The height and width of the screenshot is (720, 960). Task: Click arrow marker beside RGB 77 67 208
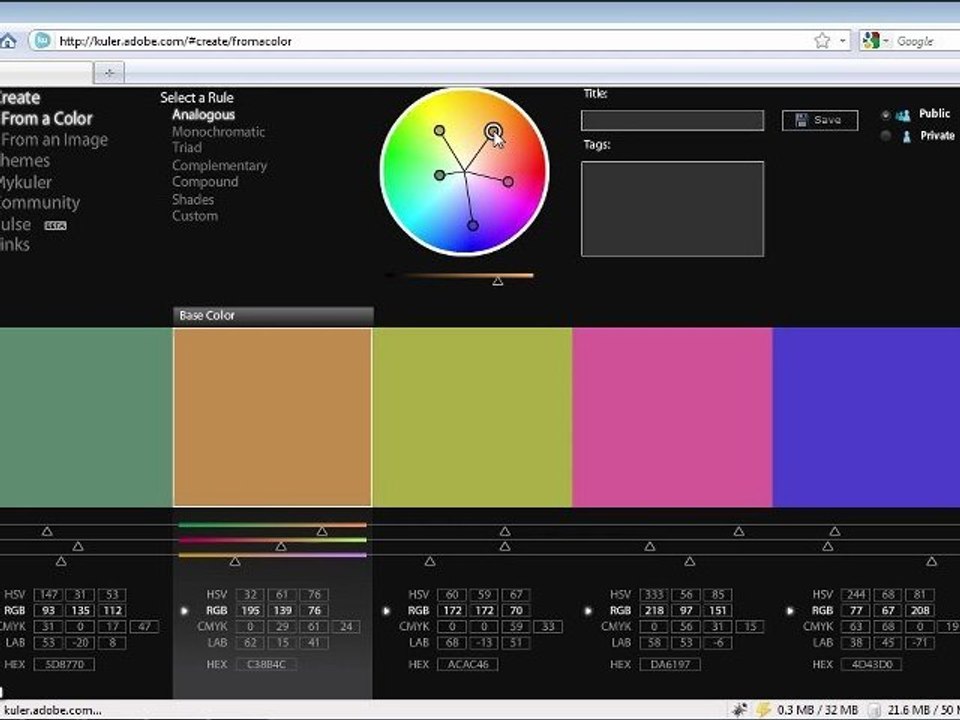pos(790,610)
